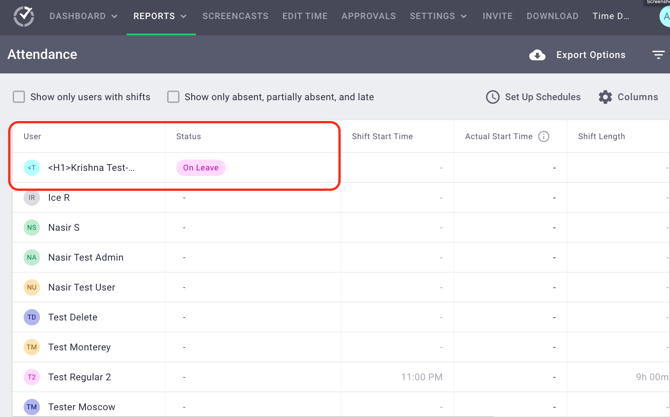This screenshot has width=670, height=417.
Task: Click the Columns gear icon
Action: [x=605, y=97]
